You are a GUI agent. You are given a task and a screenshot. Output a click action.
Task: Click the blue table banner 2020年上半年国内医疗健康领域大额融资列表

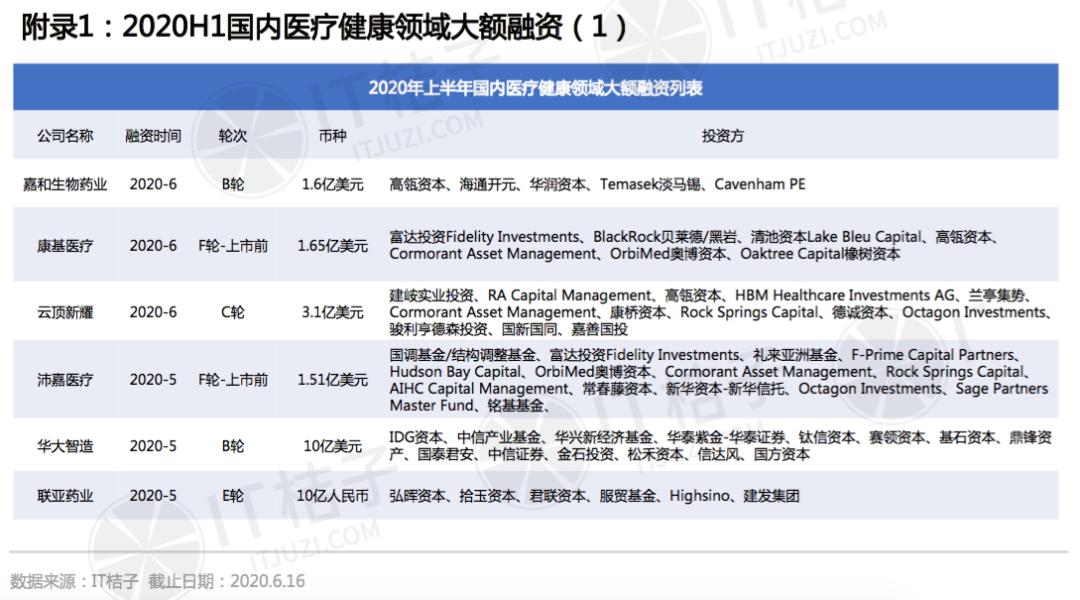click(535, 87)
